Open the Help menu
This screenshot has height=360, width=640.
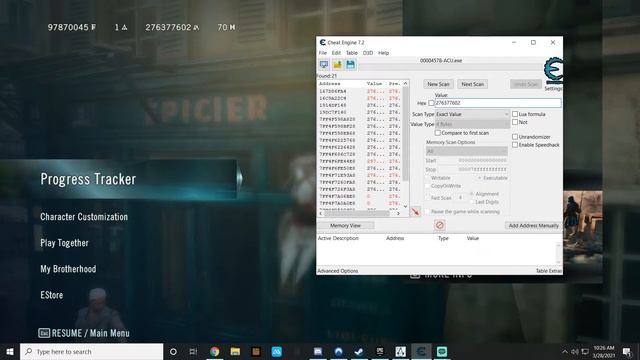pyautogui.click(x=383, y=53)
